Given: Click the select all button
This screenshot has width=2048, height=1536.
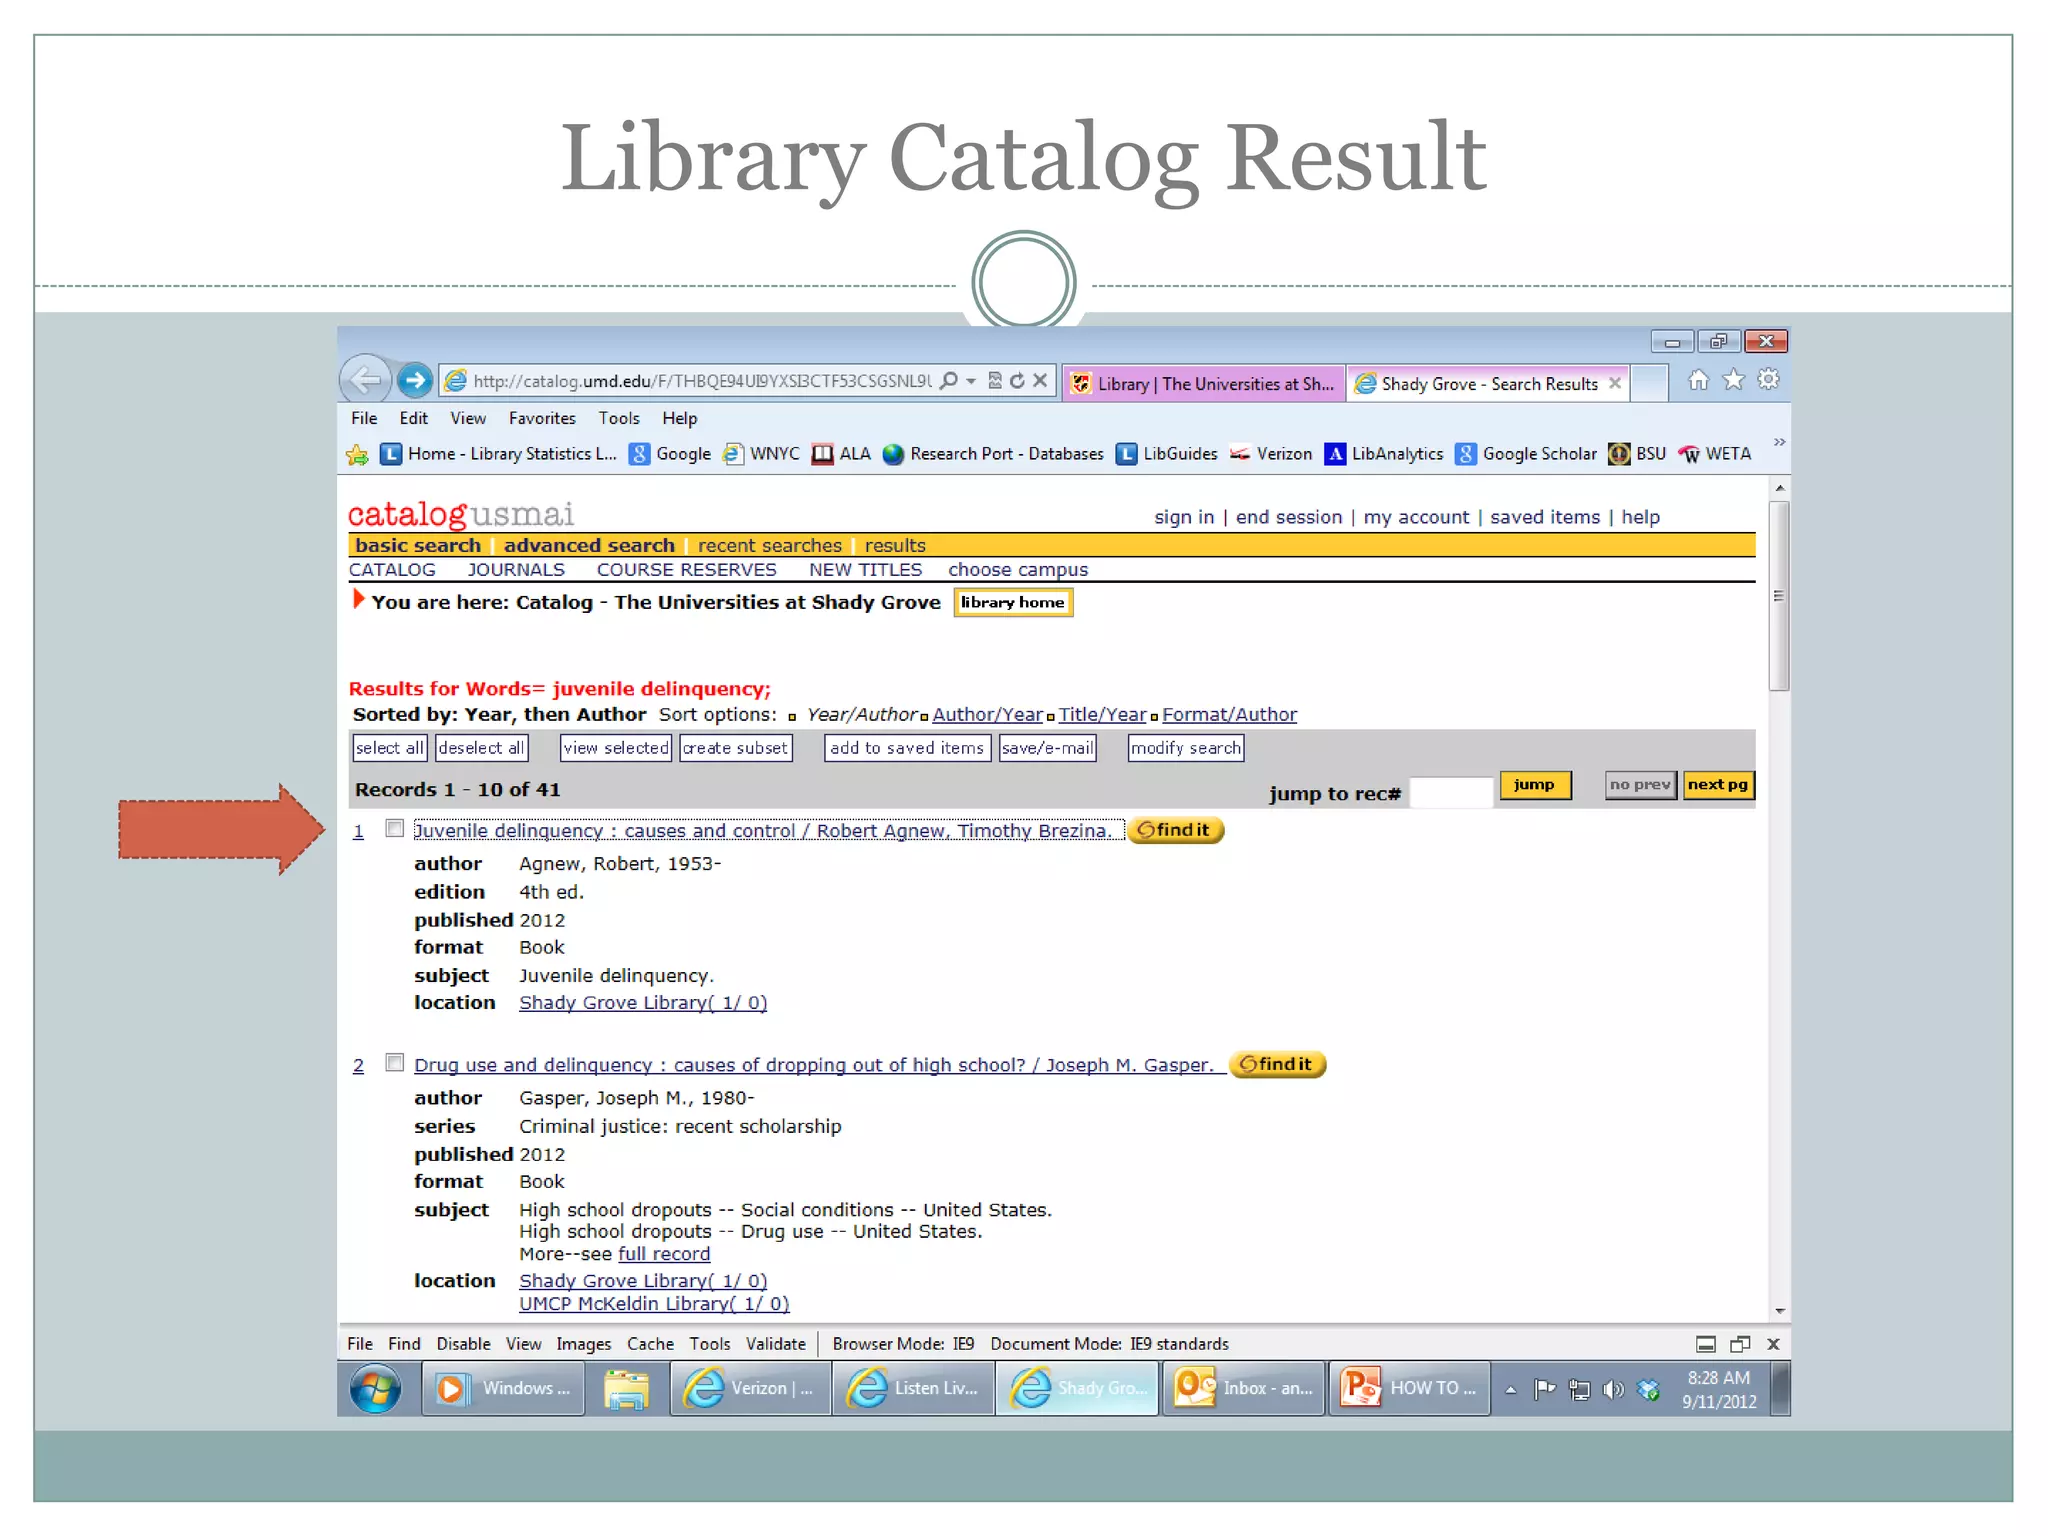Looking at the screenshot, I should pyautogui.click(x=389, y=748).
